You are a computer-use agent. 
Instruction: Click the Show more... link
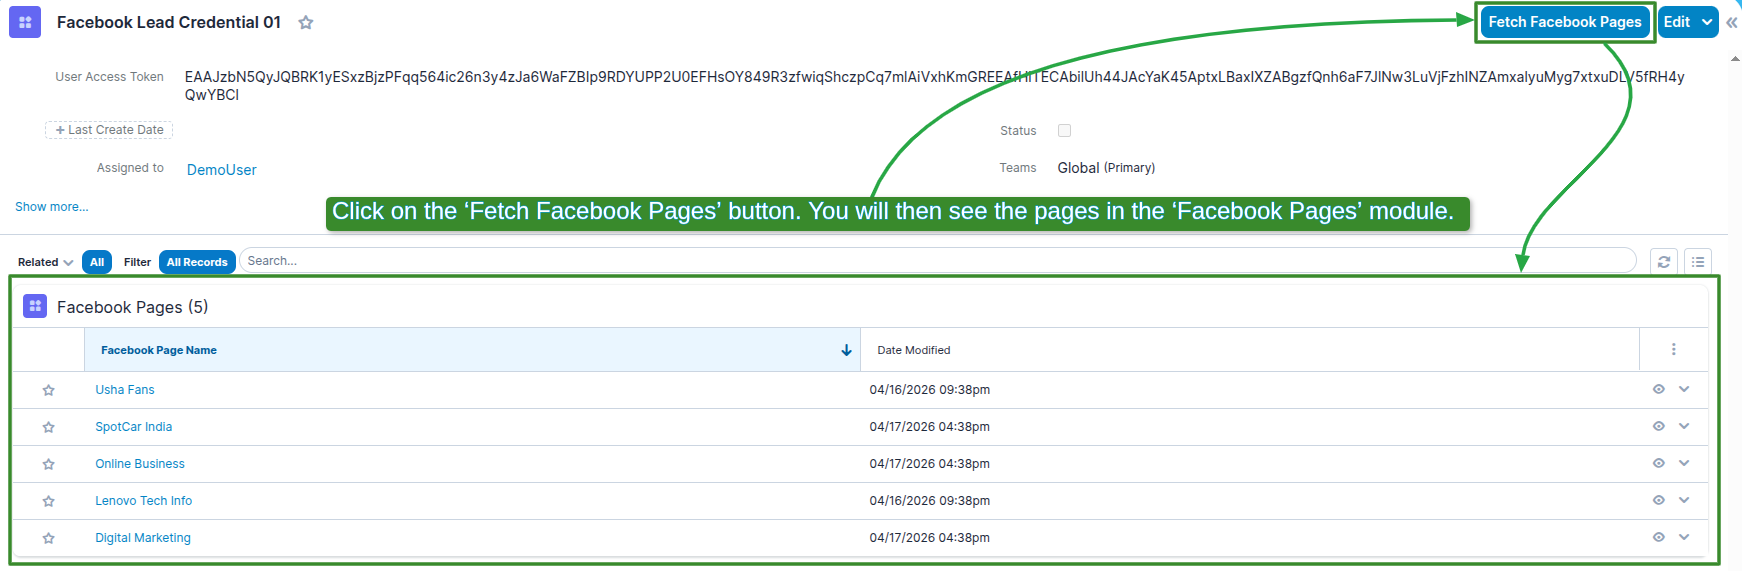pyautogui.click(x=52, y=207)
